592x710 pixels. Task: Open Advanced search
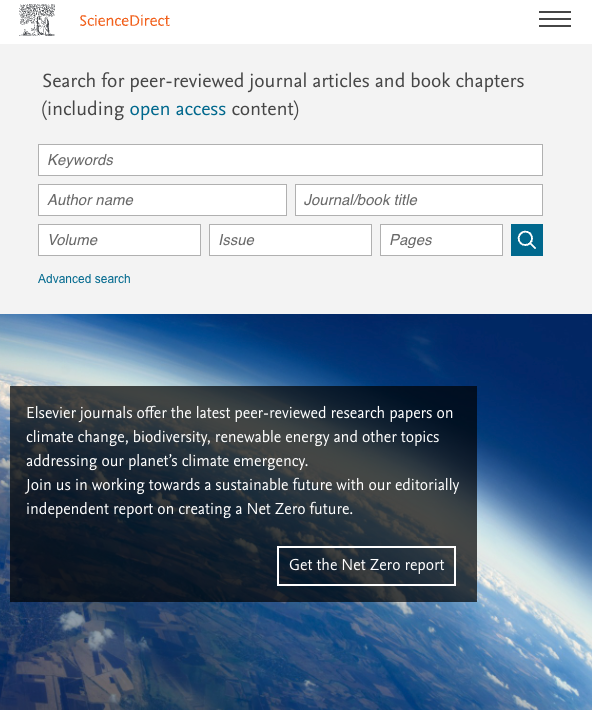click(x=84, y=279)
